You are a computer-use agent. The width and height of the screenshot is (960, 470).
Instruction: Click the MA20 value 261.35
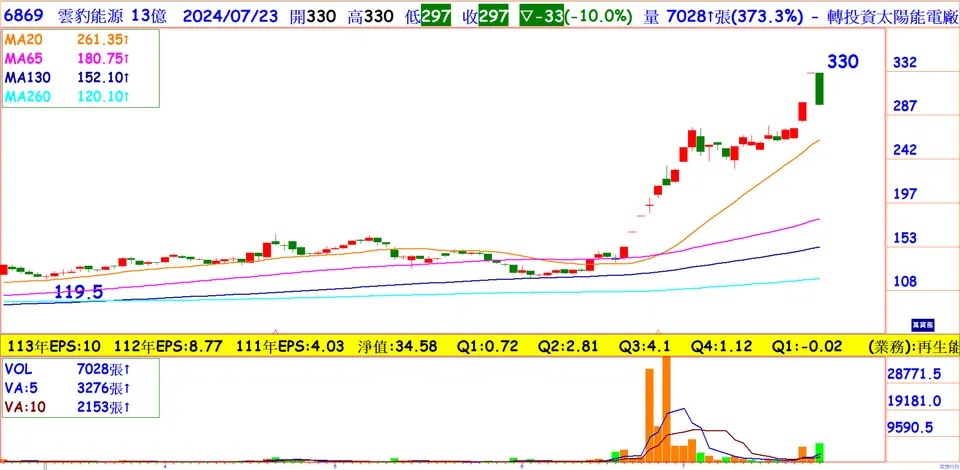(102, 41)
